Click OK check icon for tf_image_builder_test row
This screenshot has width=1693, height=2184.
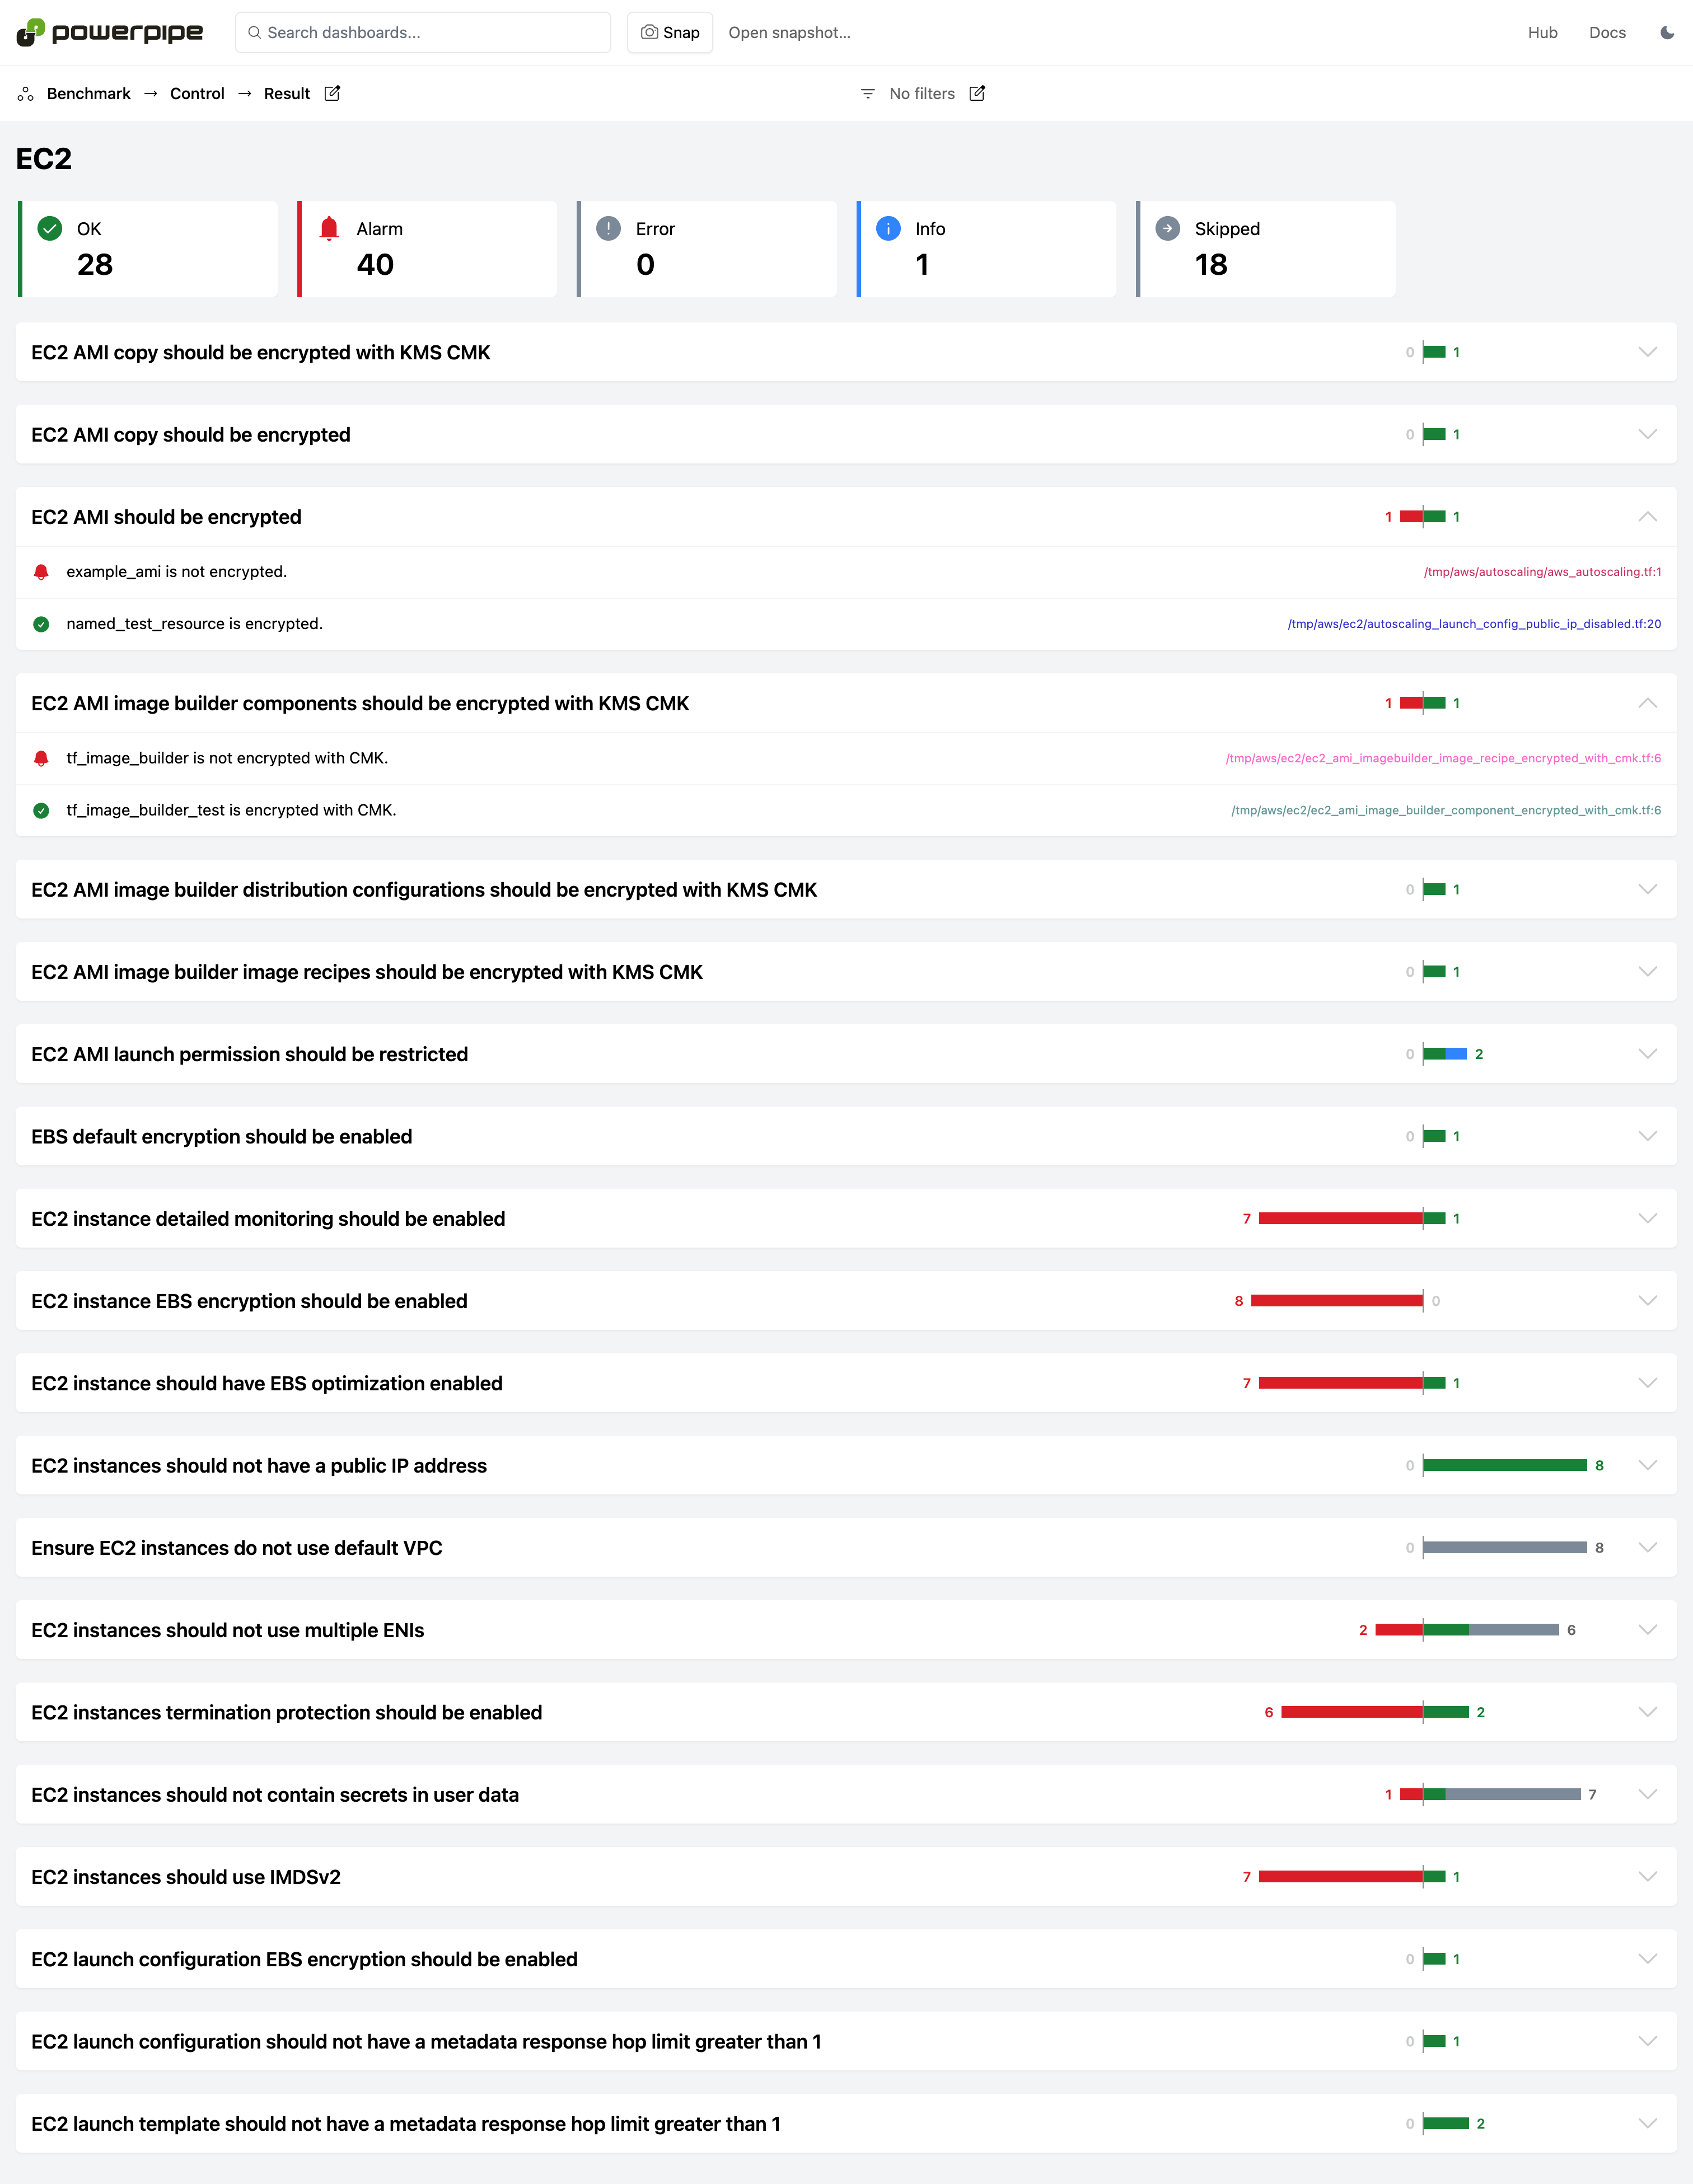click(41, 810)
